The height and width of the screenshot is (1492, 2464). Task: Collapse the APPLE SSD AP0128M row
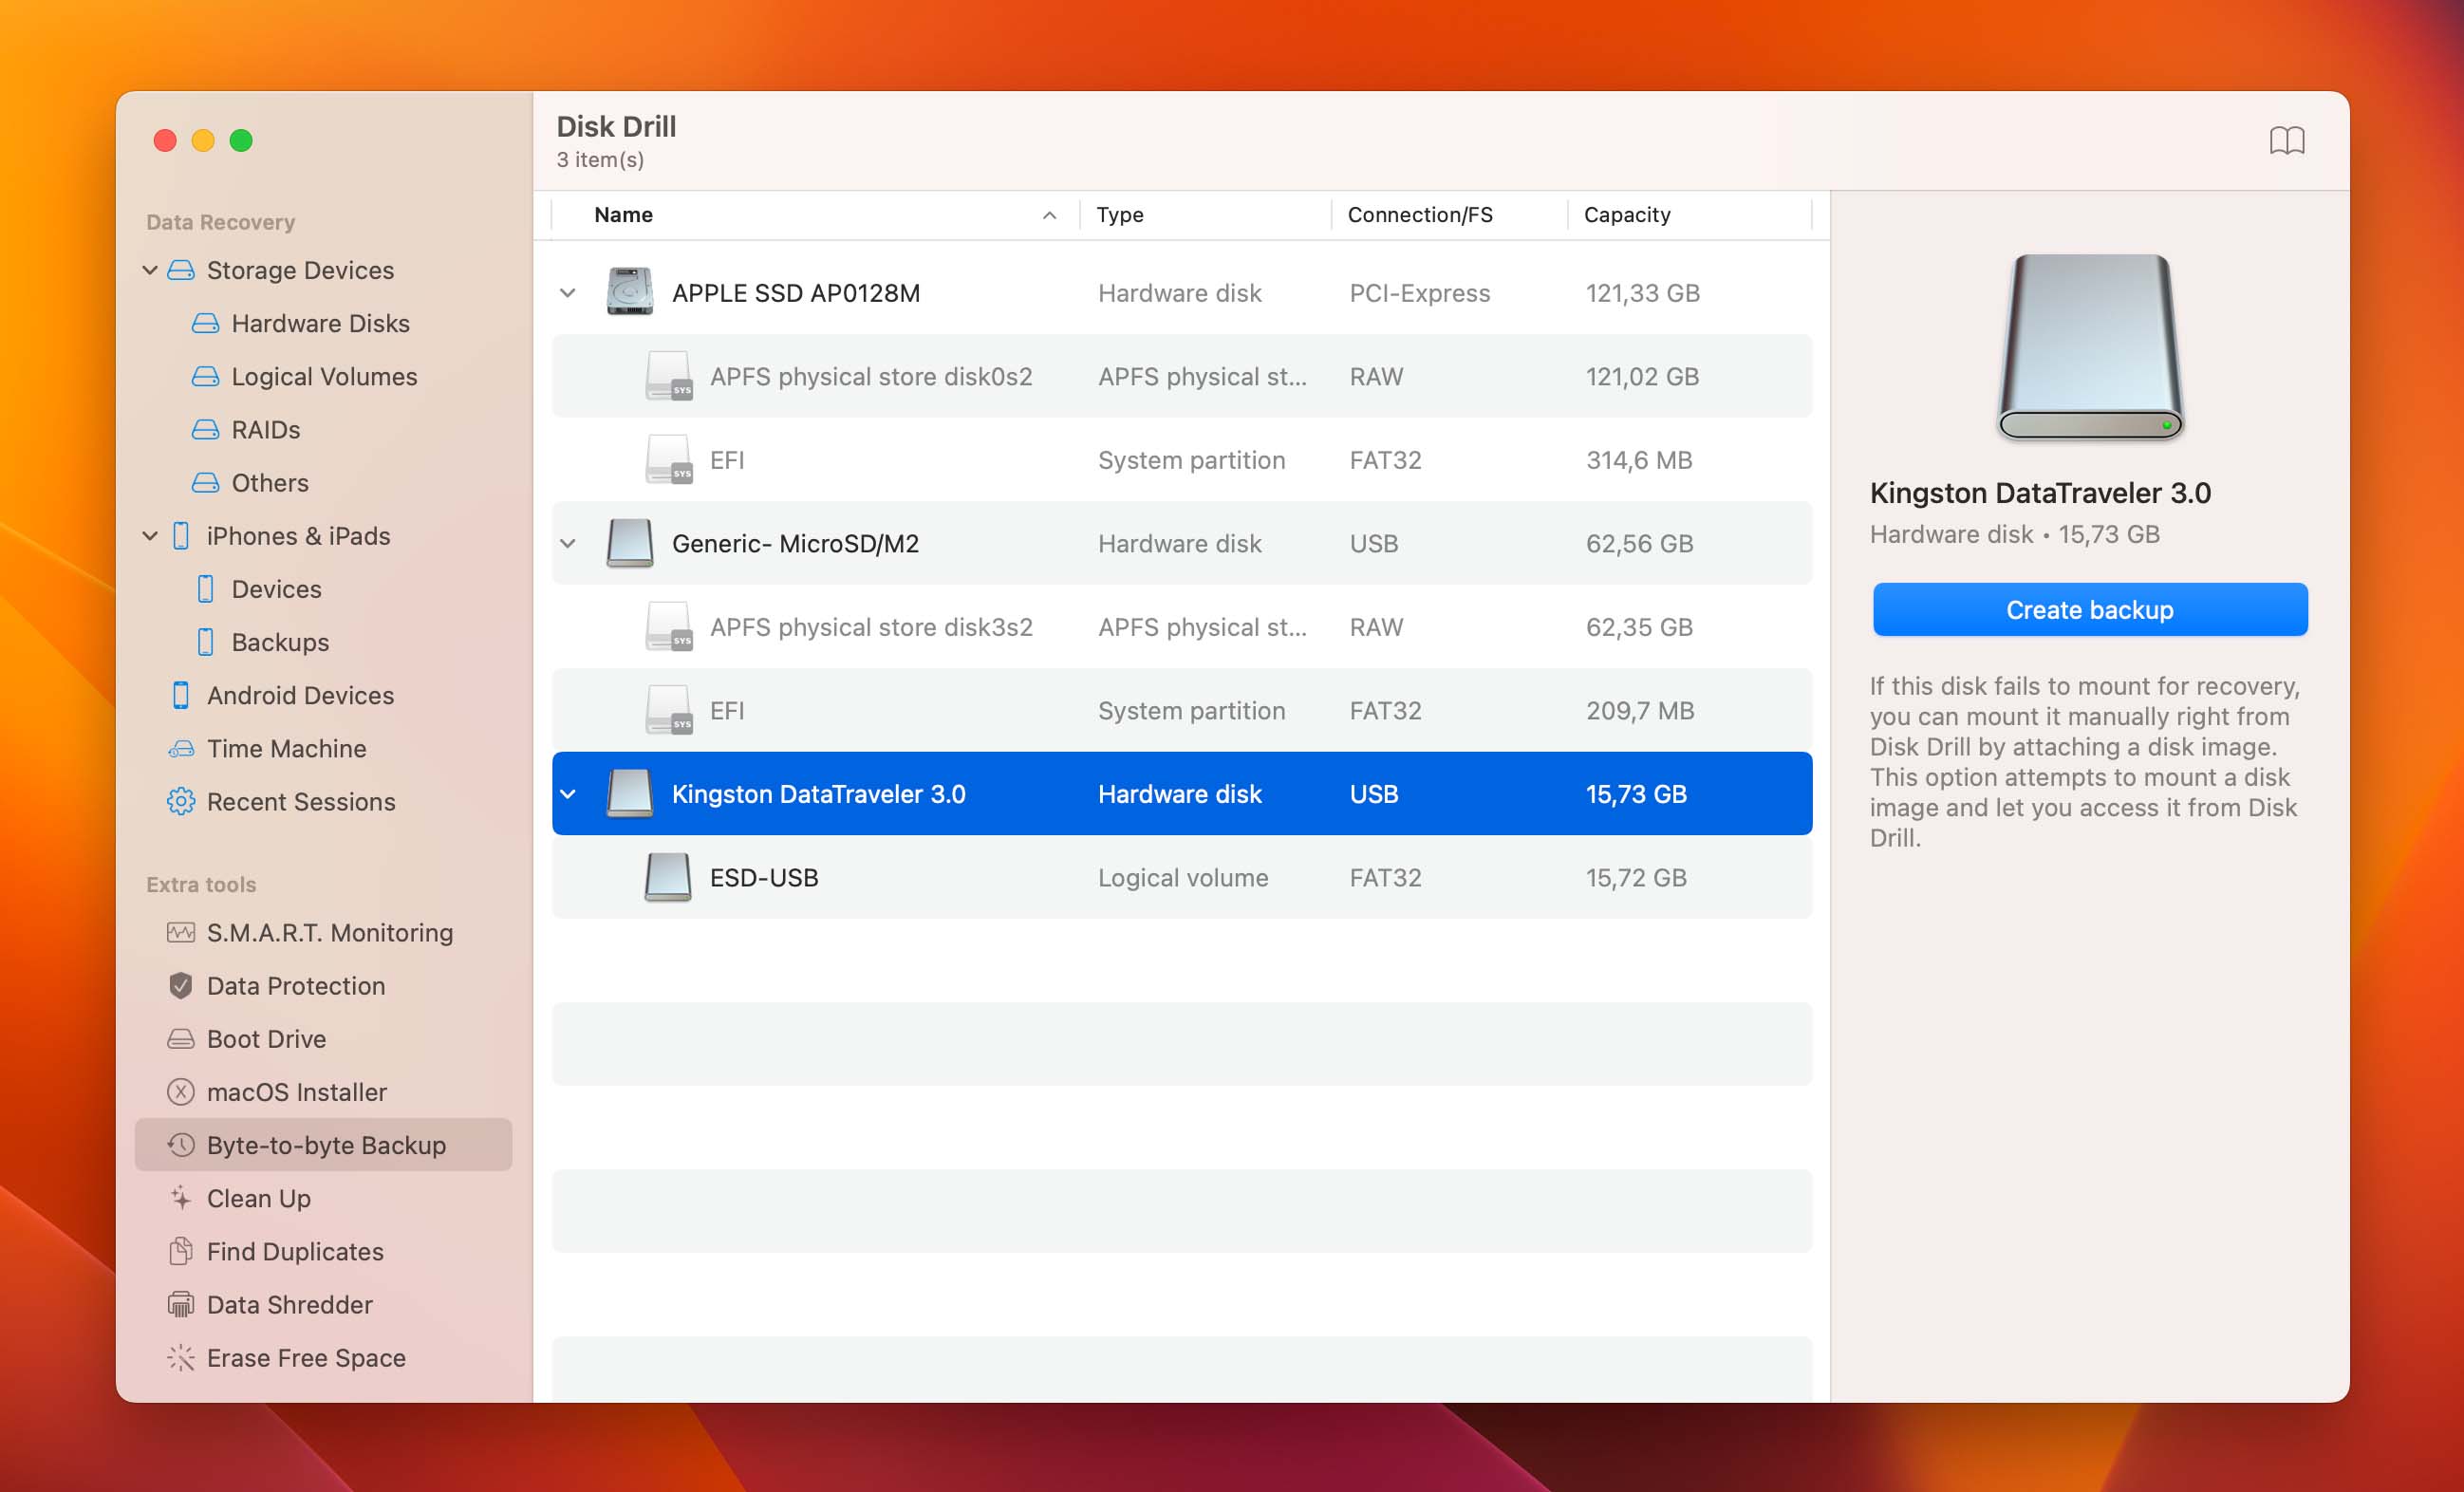(568, 293)
